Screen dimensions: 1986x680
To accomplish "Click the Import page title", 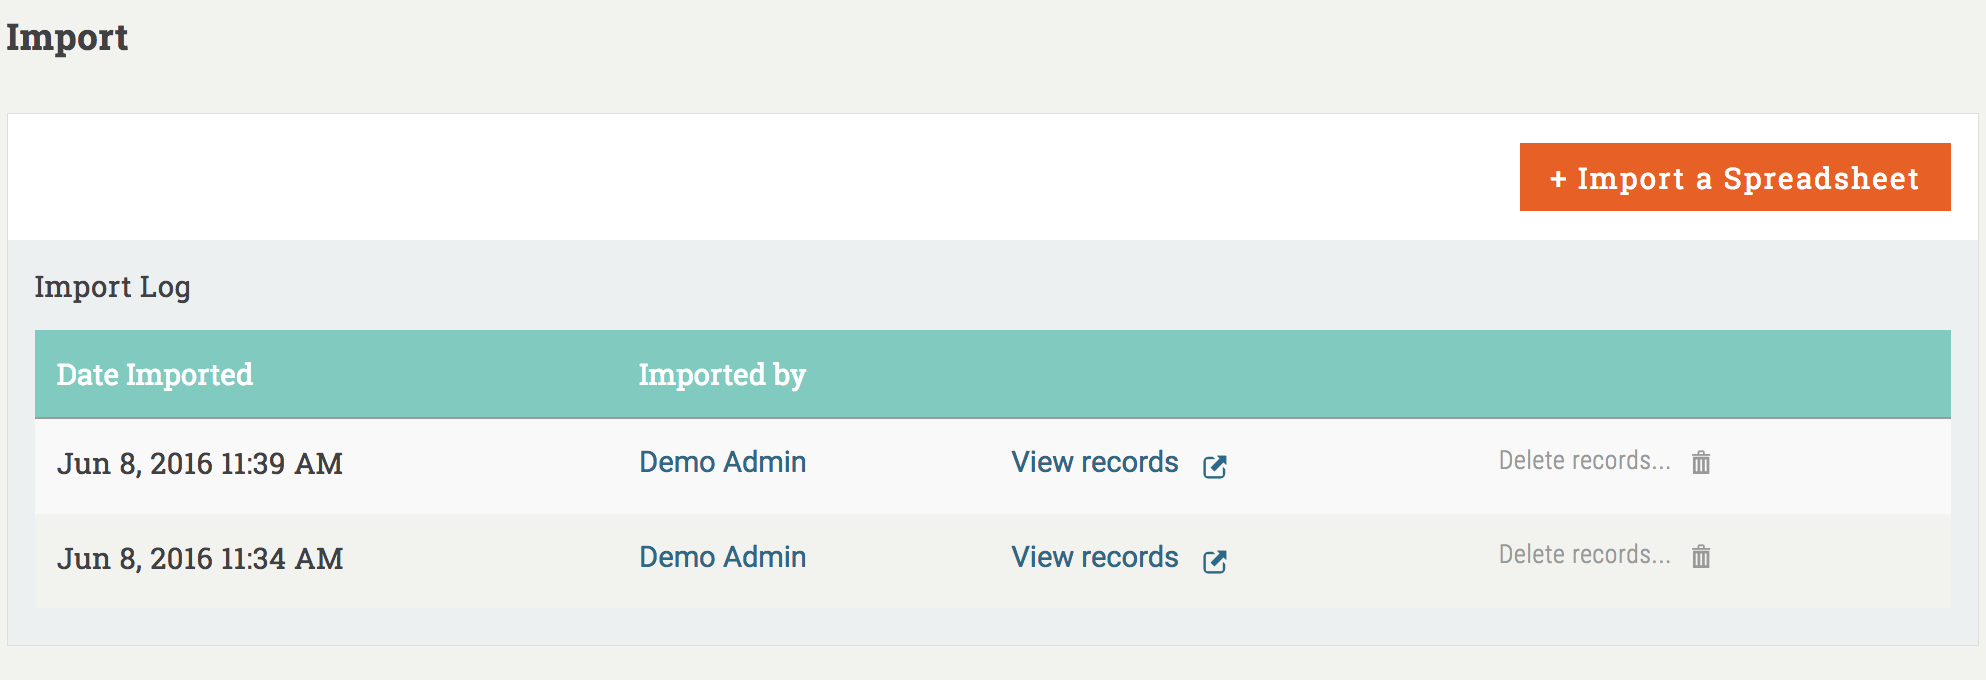I will coord(67,38).
